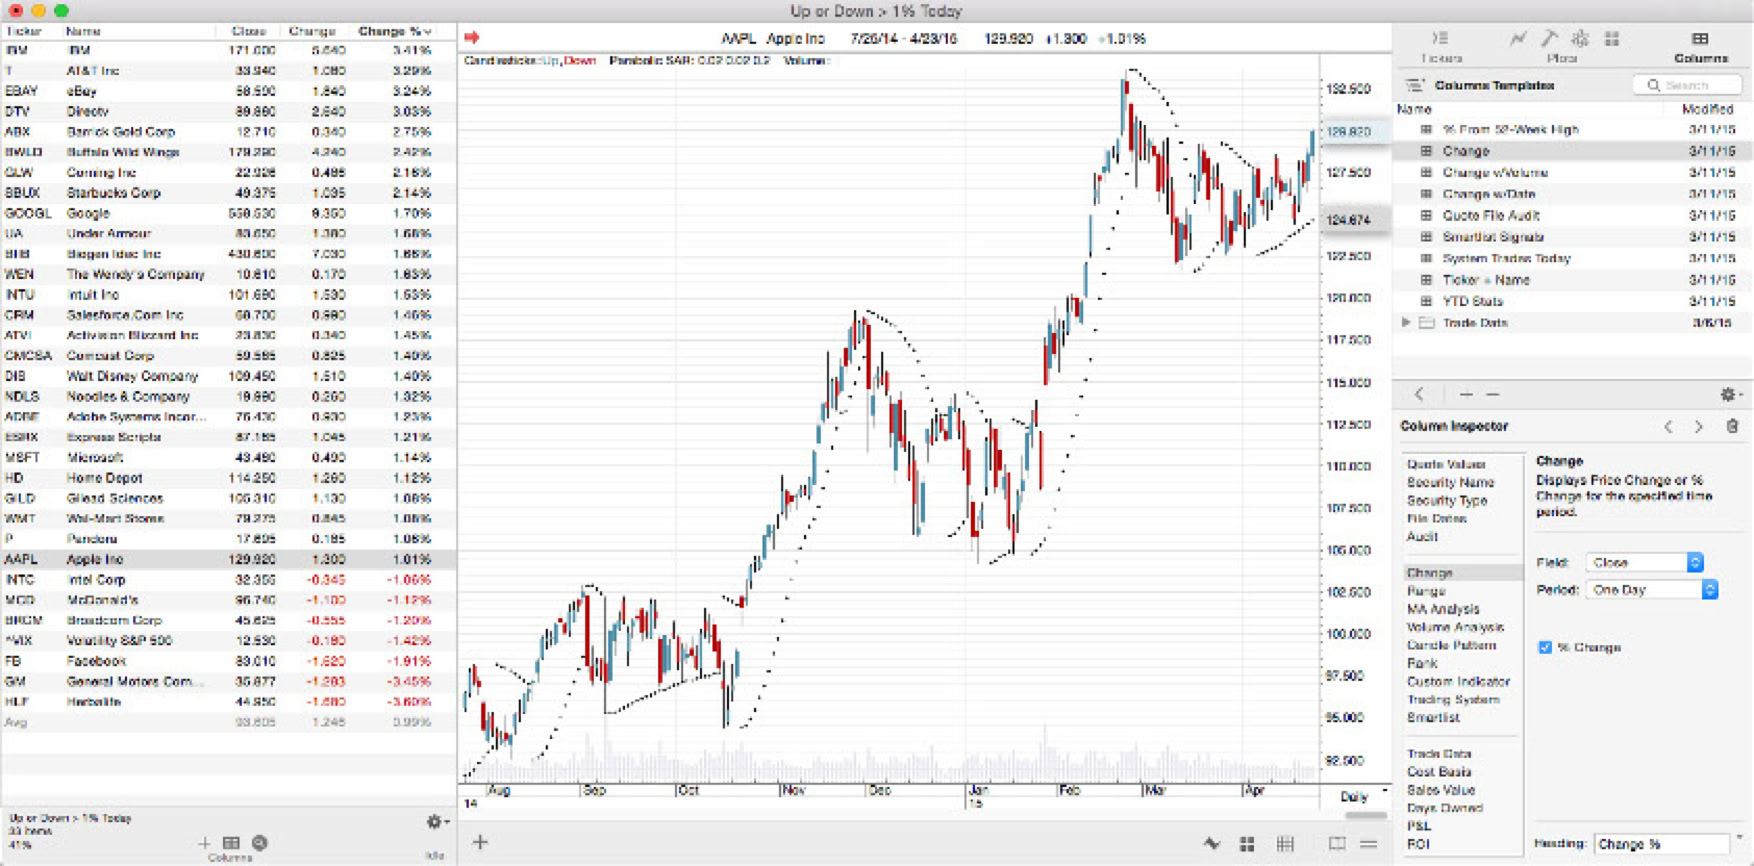Open the dropdown arrow beside Heading field

pyautogui.click(x=1740, y=840)
